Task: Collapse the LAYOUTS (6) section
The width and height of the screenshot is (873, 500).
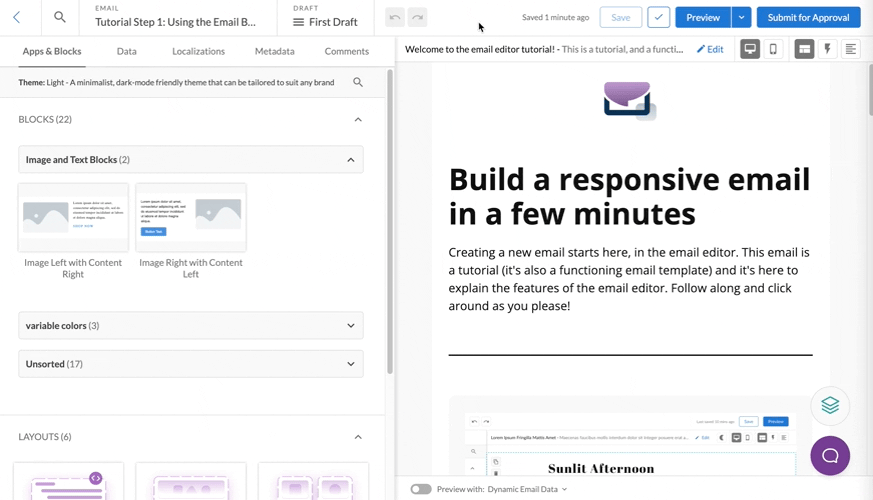Action: pyautogui.click(x=358, y=437)
